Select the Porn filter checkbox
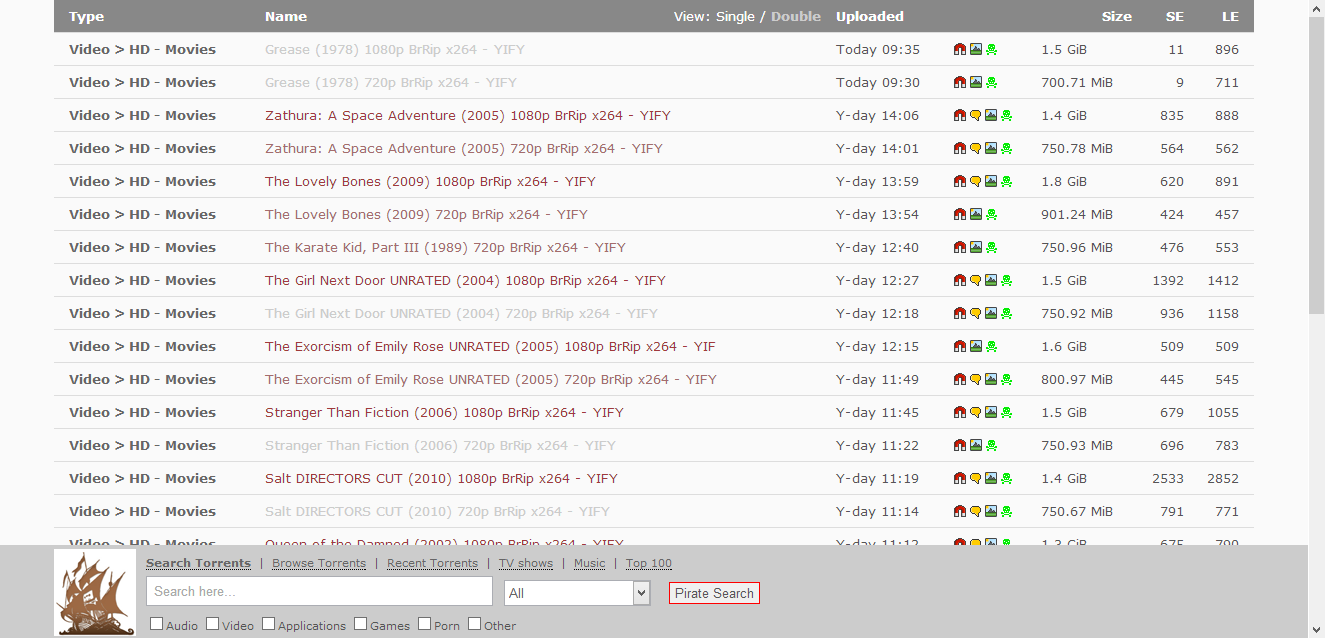 [x=425, y=624]
